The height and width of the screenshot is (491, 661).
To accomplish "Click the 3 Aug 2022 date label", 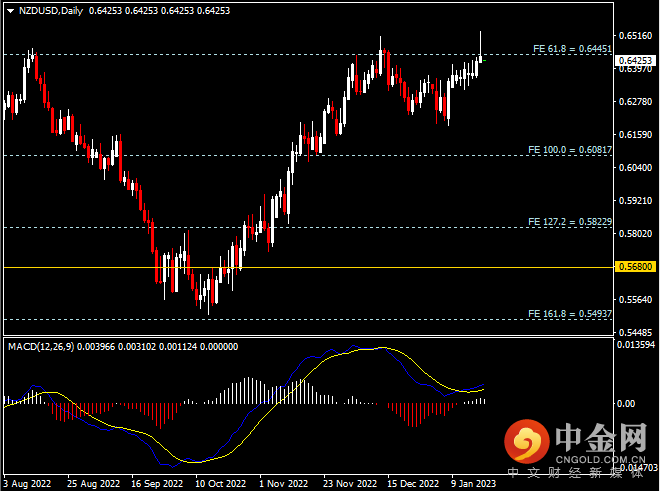I will (26, 482).
